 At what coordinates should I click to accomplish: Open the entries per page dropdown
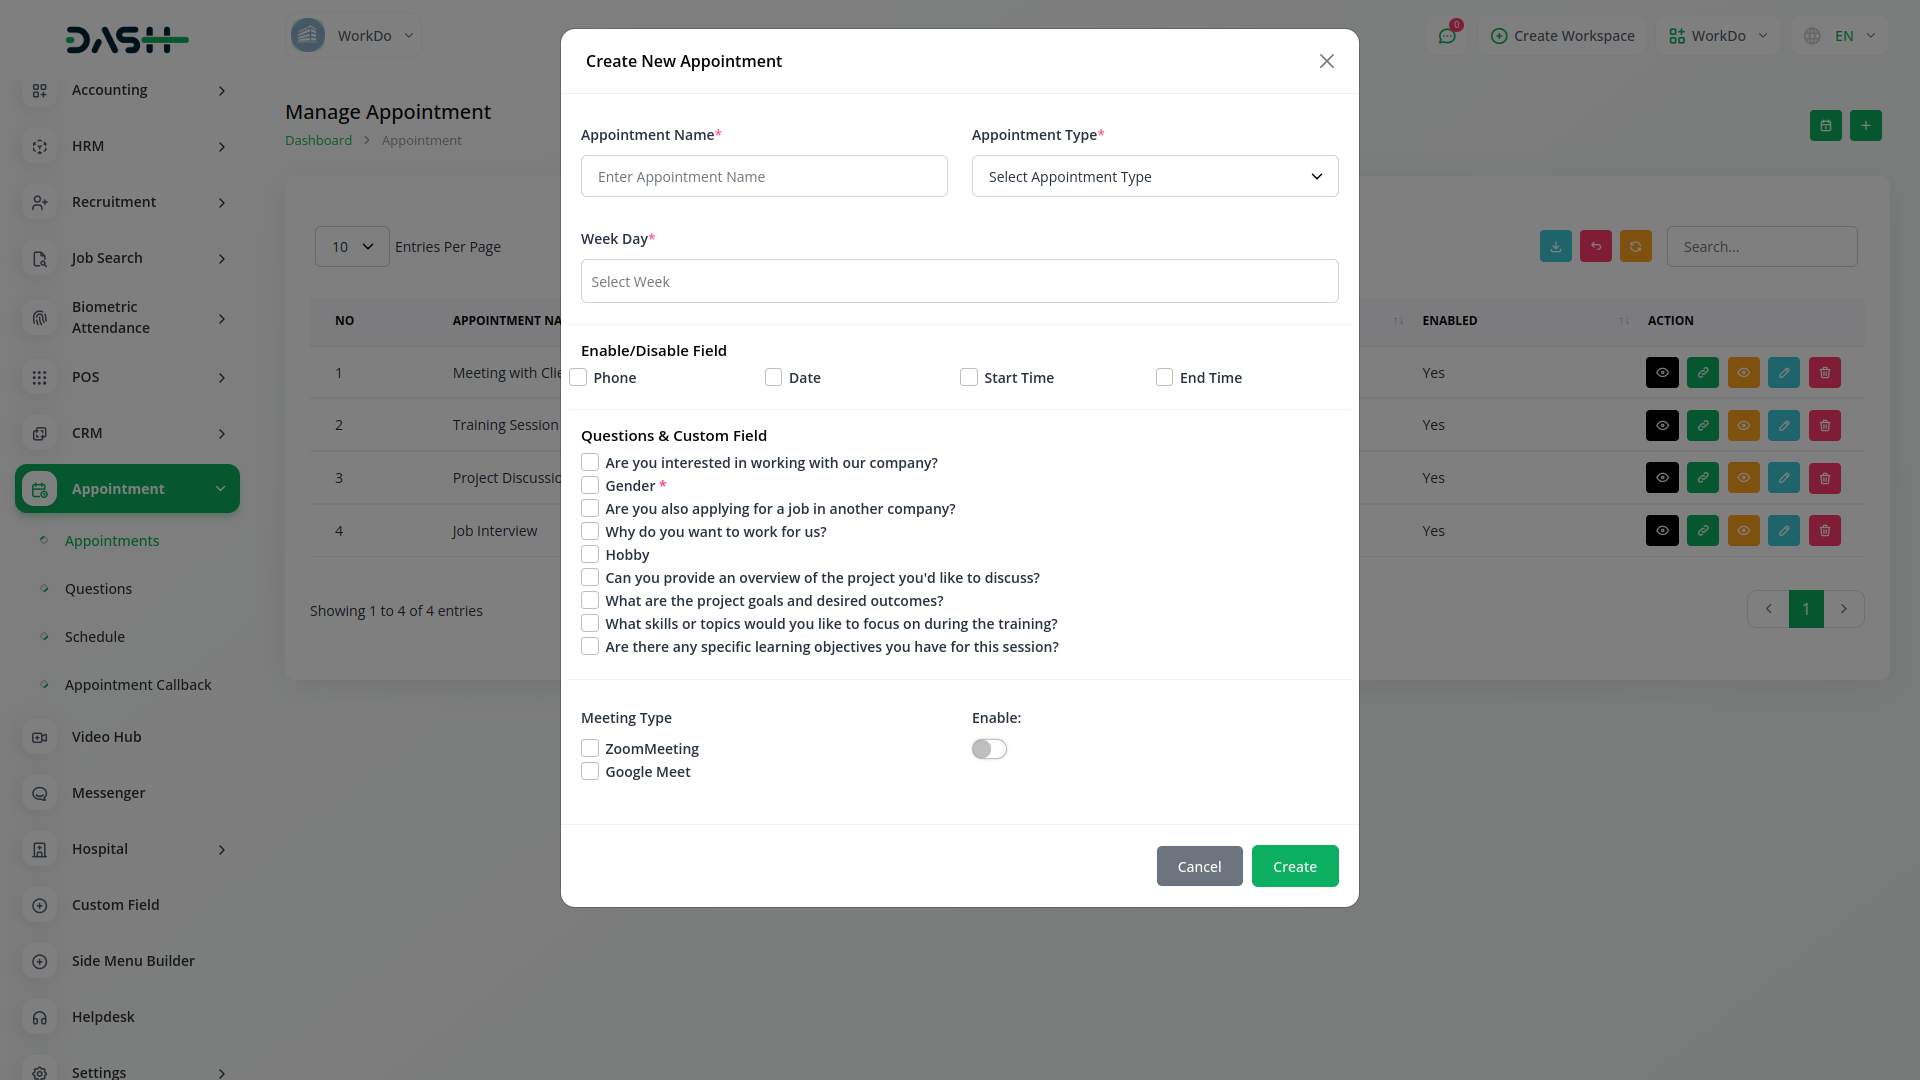352,247
